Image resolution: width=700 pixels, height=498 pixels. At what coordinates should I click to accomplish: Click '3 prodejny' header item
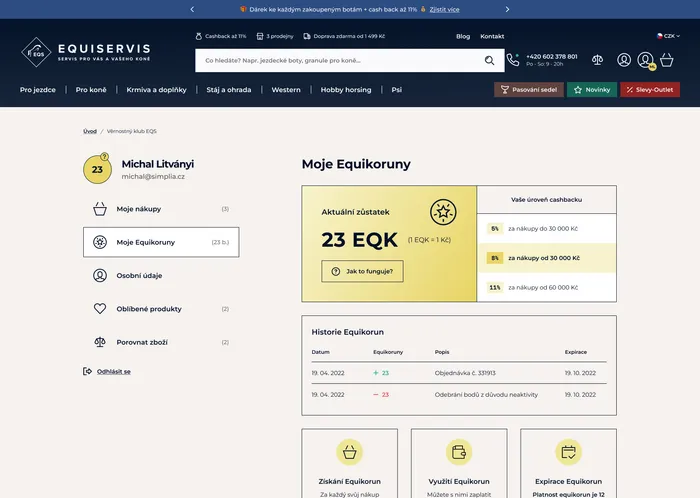click(275, 36)
